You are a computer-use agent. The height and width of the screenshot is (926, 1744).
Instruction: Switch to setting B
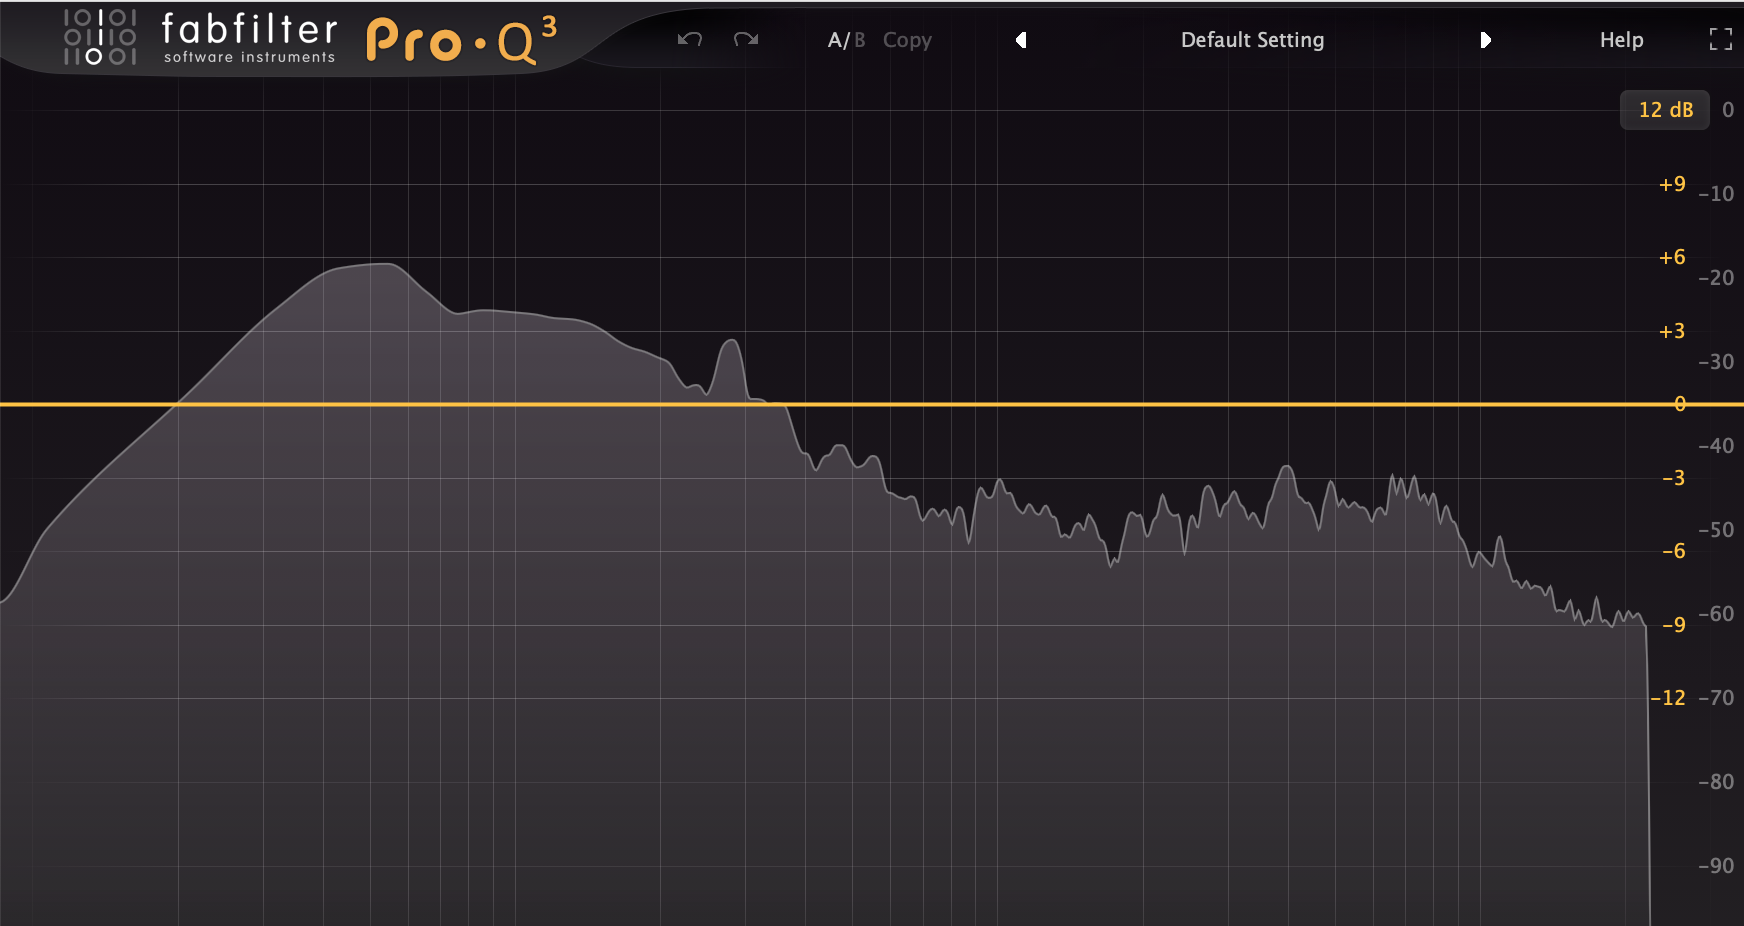coord(860,40)
